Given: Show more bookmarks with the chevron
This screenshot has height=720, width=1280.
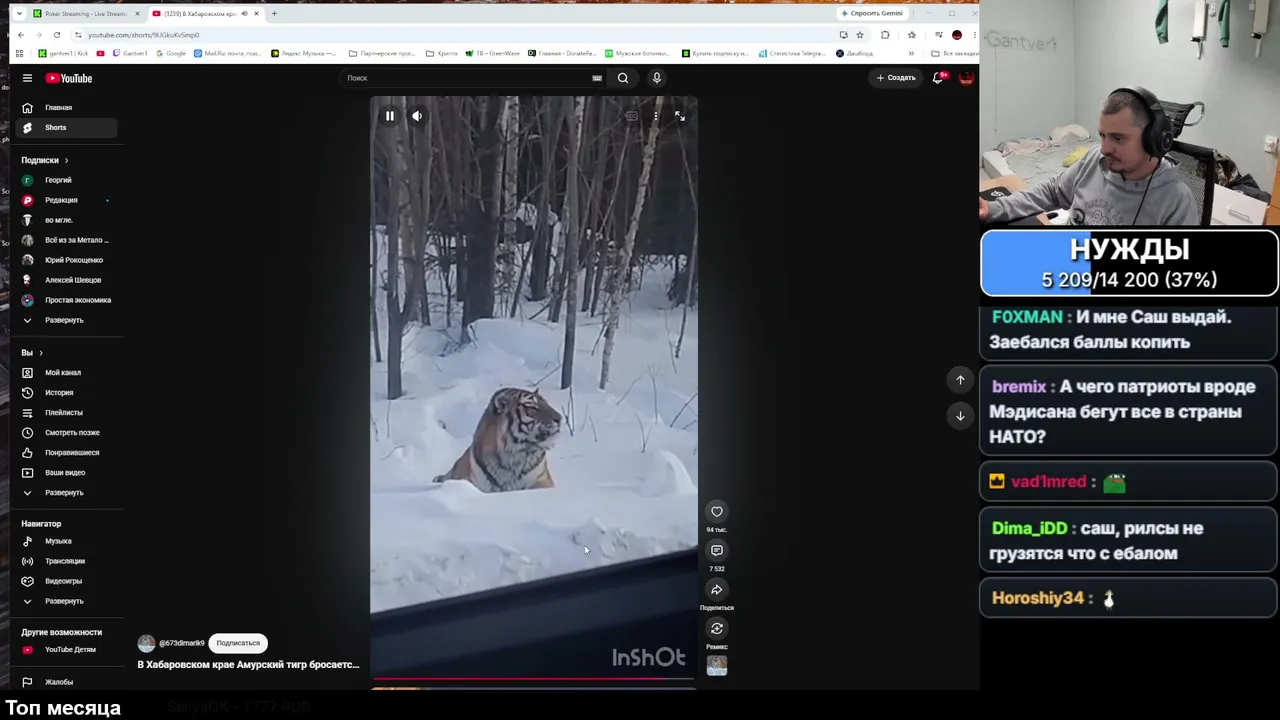Looking at the screenshot, I should pyautogui.click(x=911, y=53).
